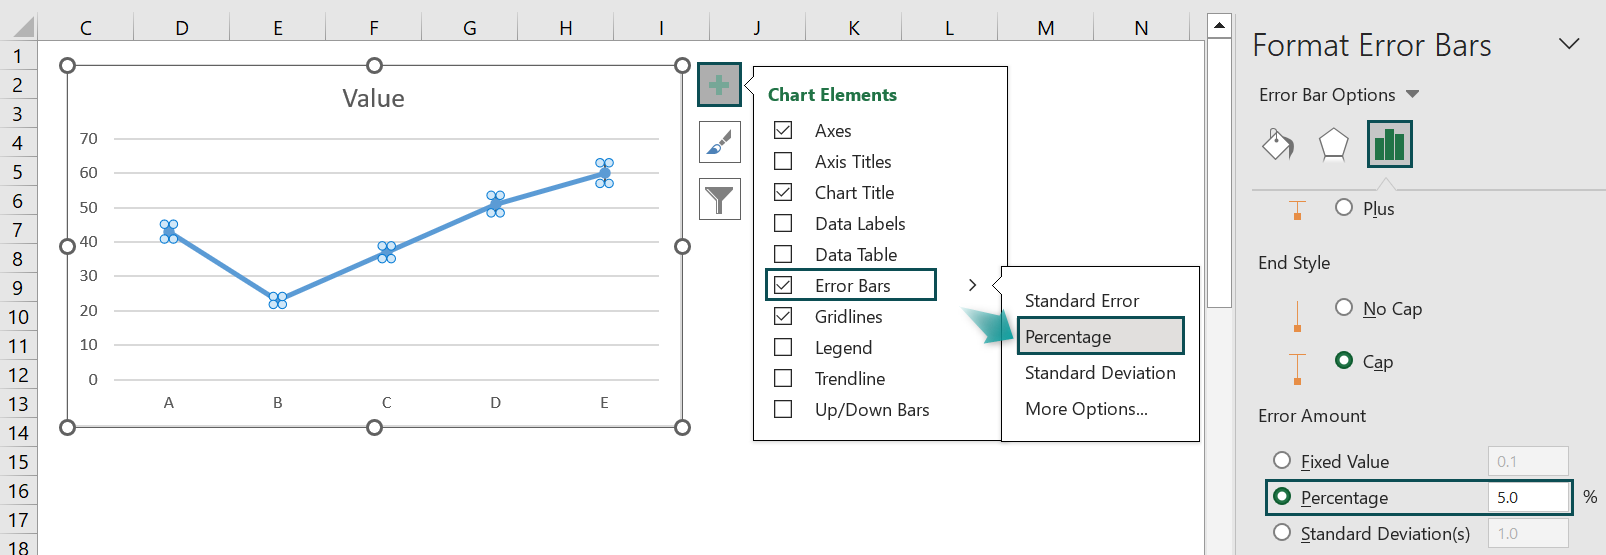Select the Plus direction radio button
Image resolution: width=1606 pixels, height=555 pixels.
coord(1344,207)
